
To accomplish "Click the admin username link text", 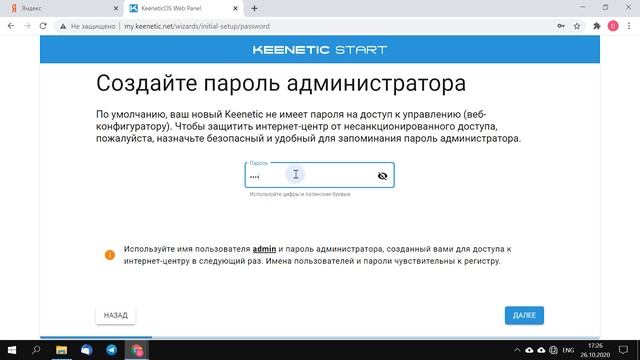I will tap(264, 249).
